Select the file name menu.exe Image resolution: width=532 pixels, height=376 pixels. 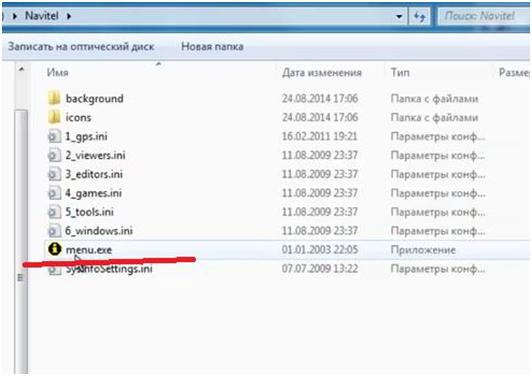[89, 250]
